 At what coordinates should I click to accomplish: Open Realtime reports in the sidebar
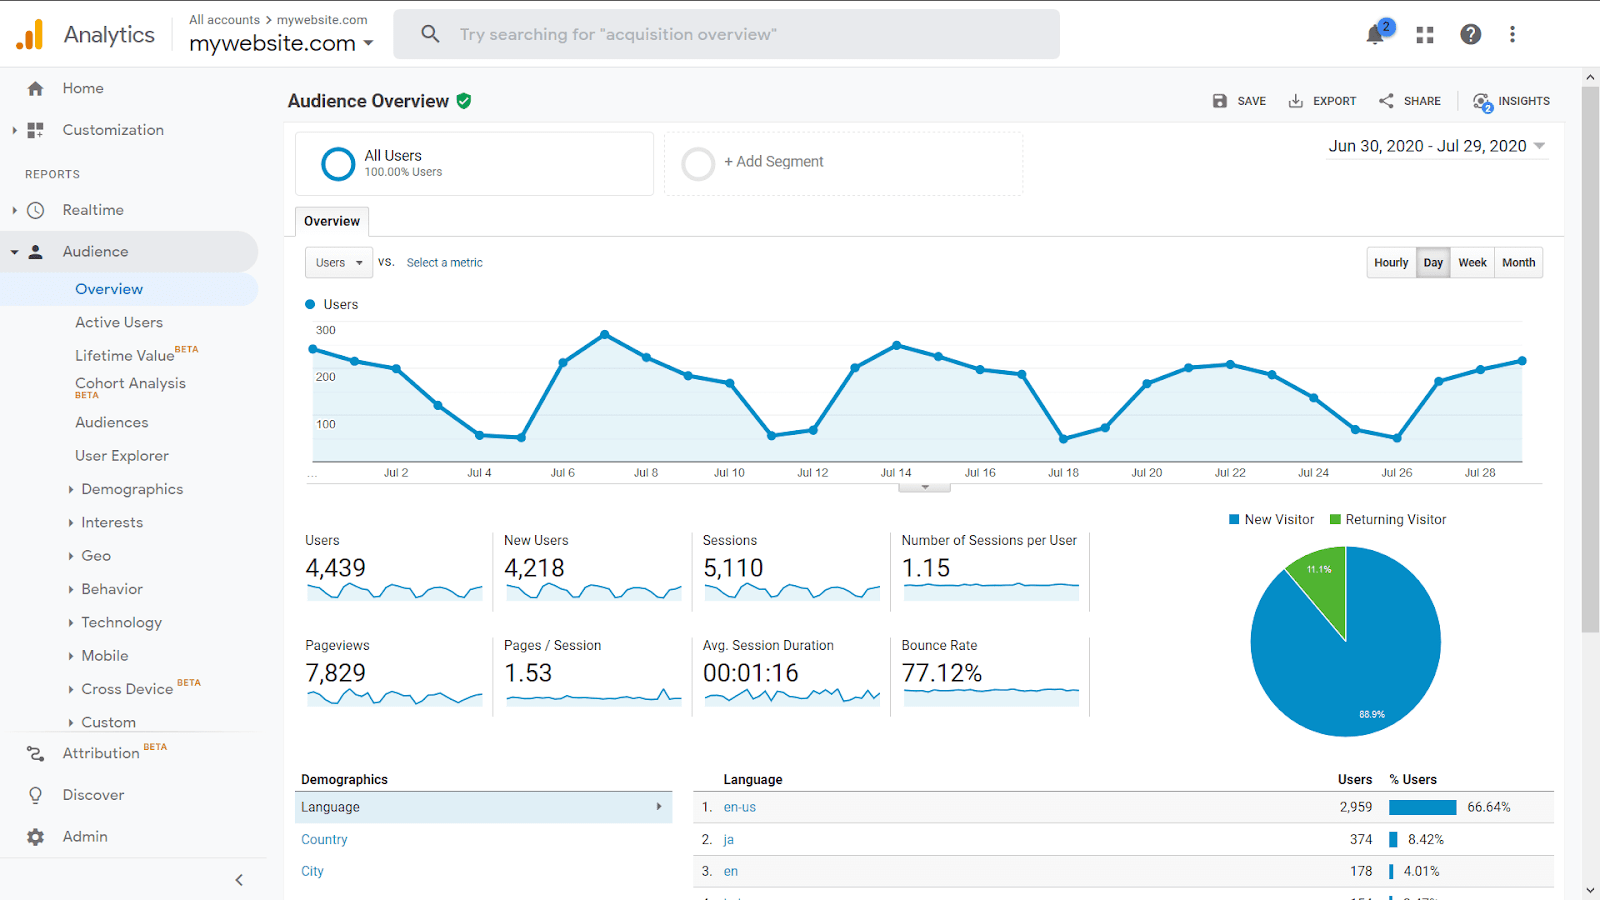(x=94, y=210)
